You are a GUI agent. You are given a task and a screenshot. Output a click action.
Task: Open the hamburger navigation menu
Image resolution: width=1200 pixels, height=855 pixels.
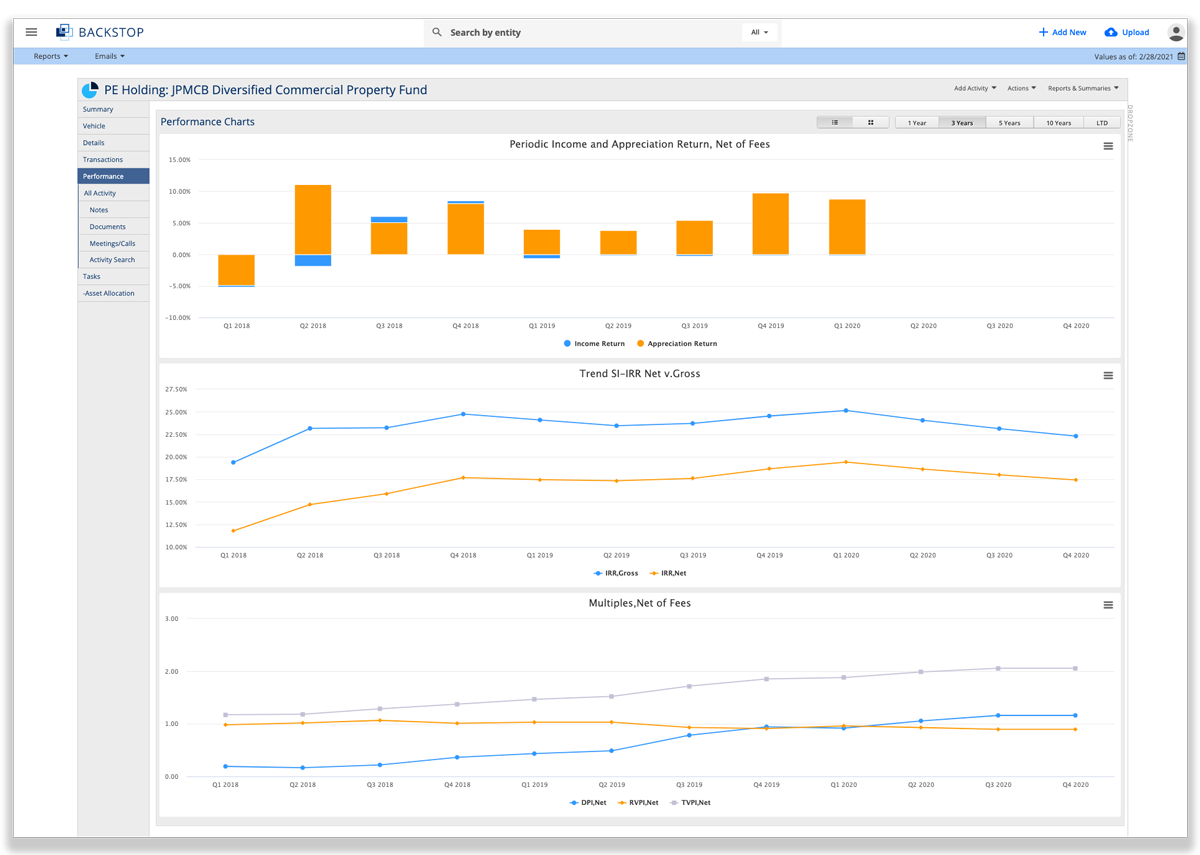(31, 32)
